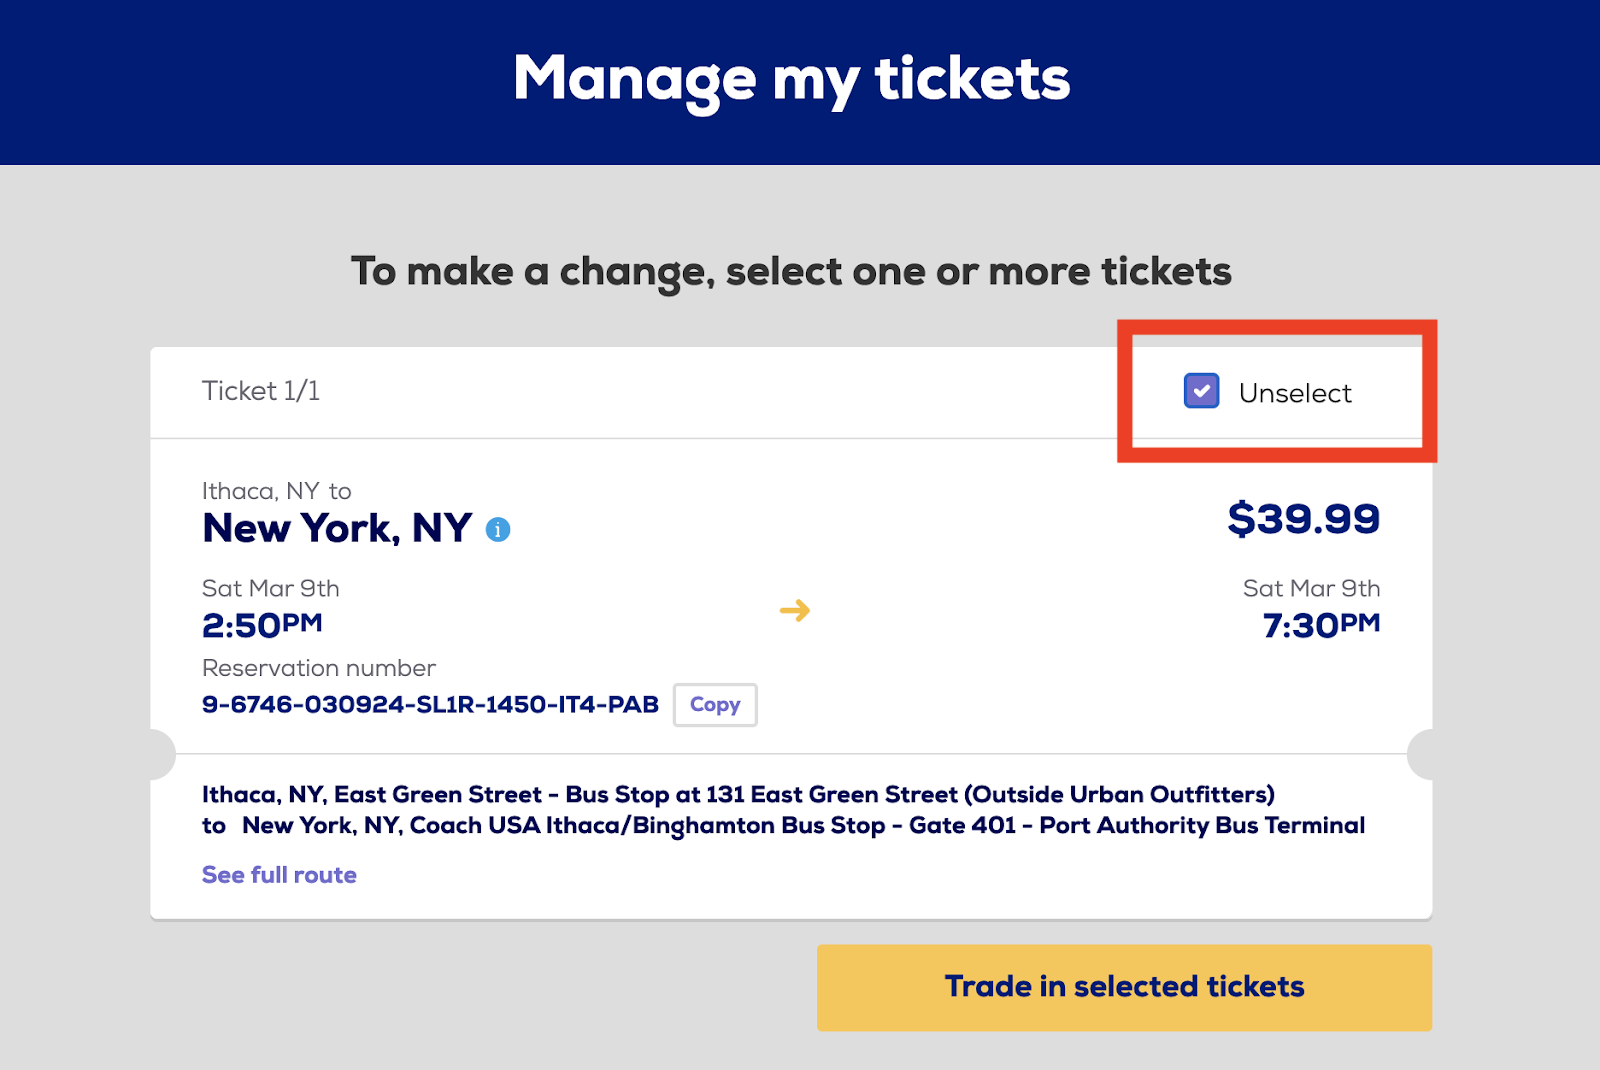Click the departure date Sat Mar 9th on left

271,588
